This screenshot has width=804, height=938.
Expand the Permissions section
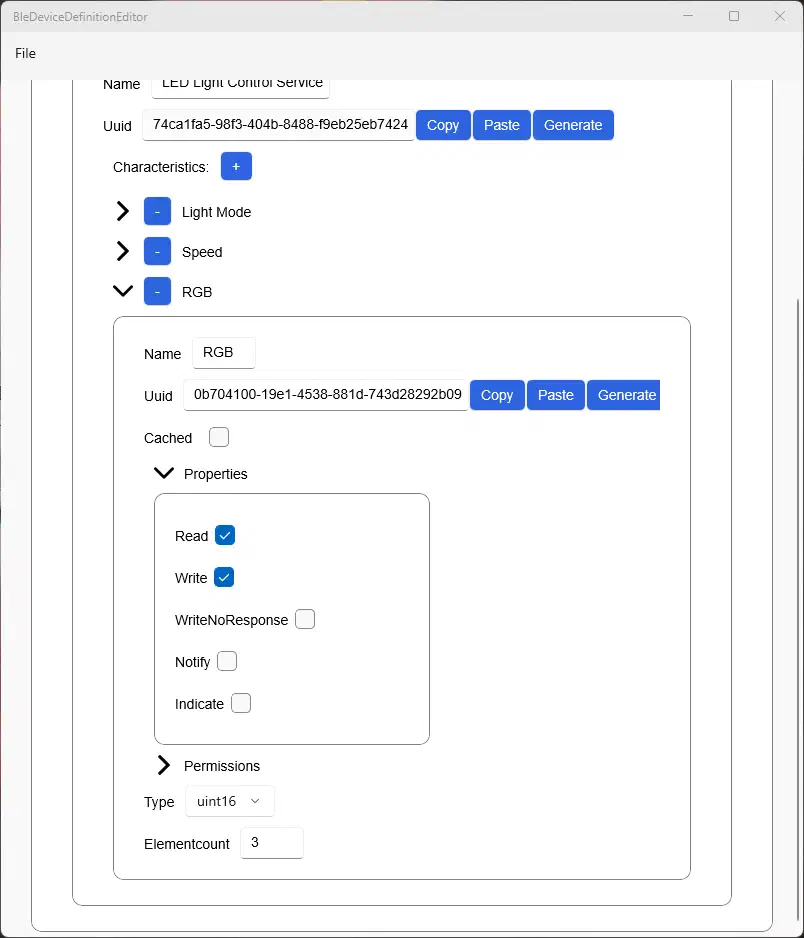[x=164, y=765]
